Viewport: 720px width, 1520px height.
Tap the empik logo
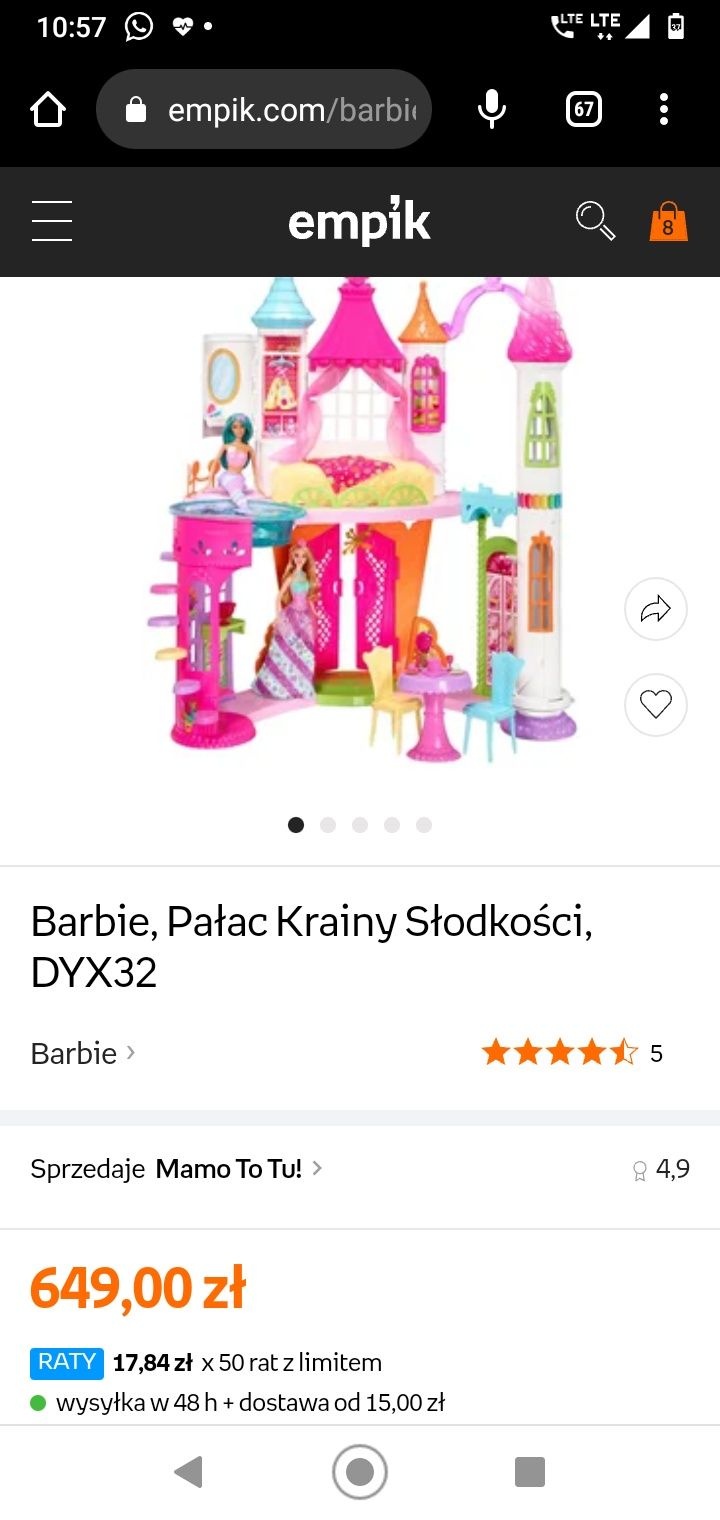359,221
